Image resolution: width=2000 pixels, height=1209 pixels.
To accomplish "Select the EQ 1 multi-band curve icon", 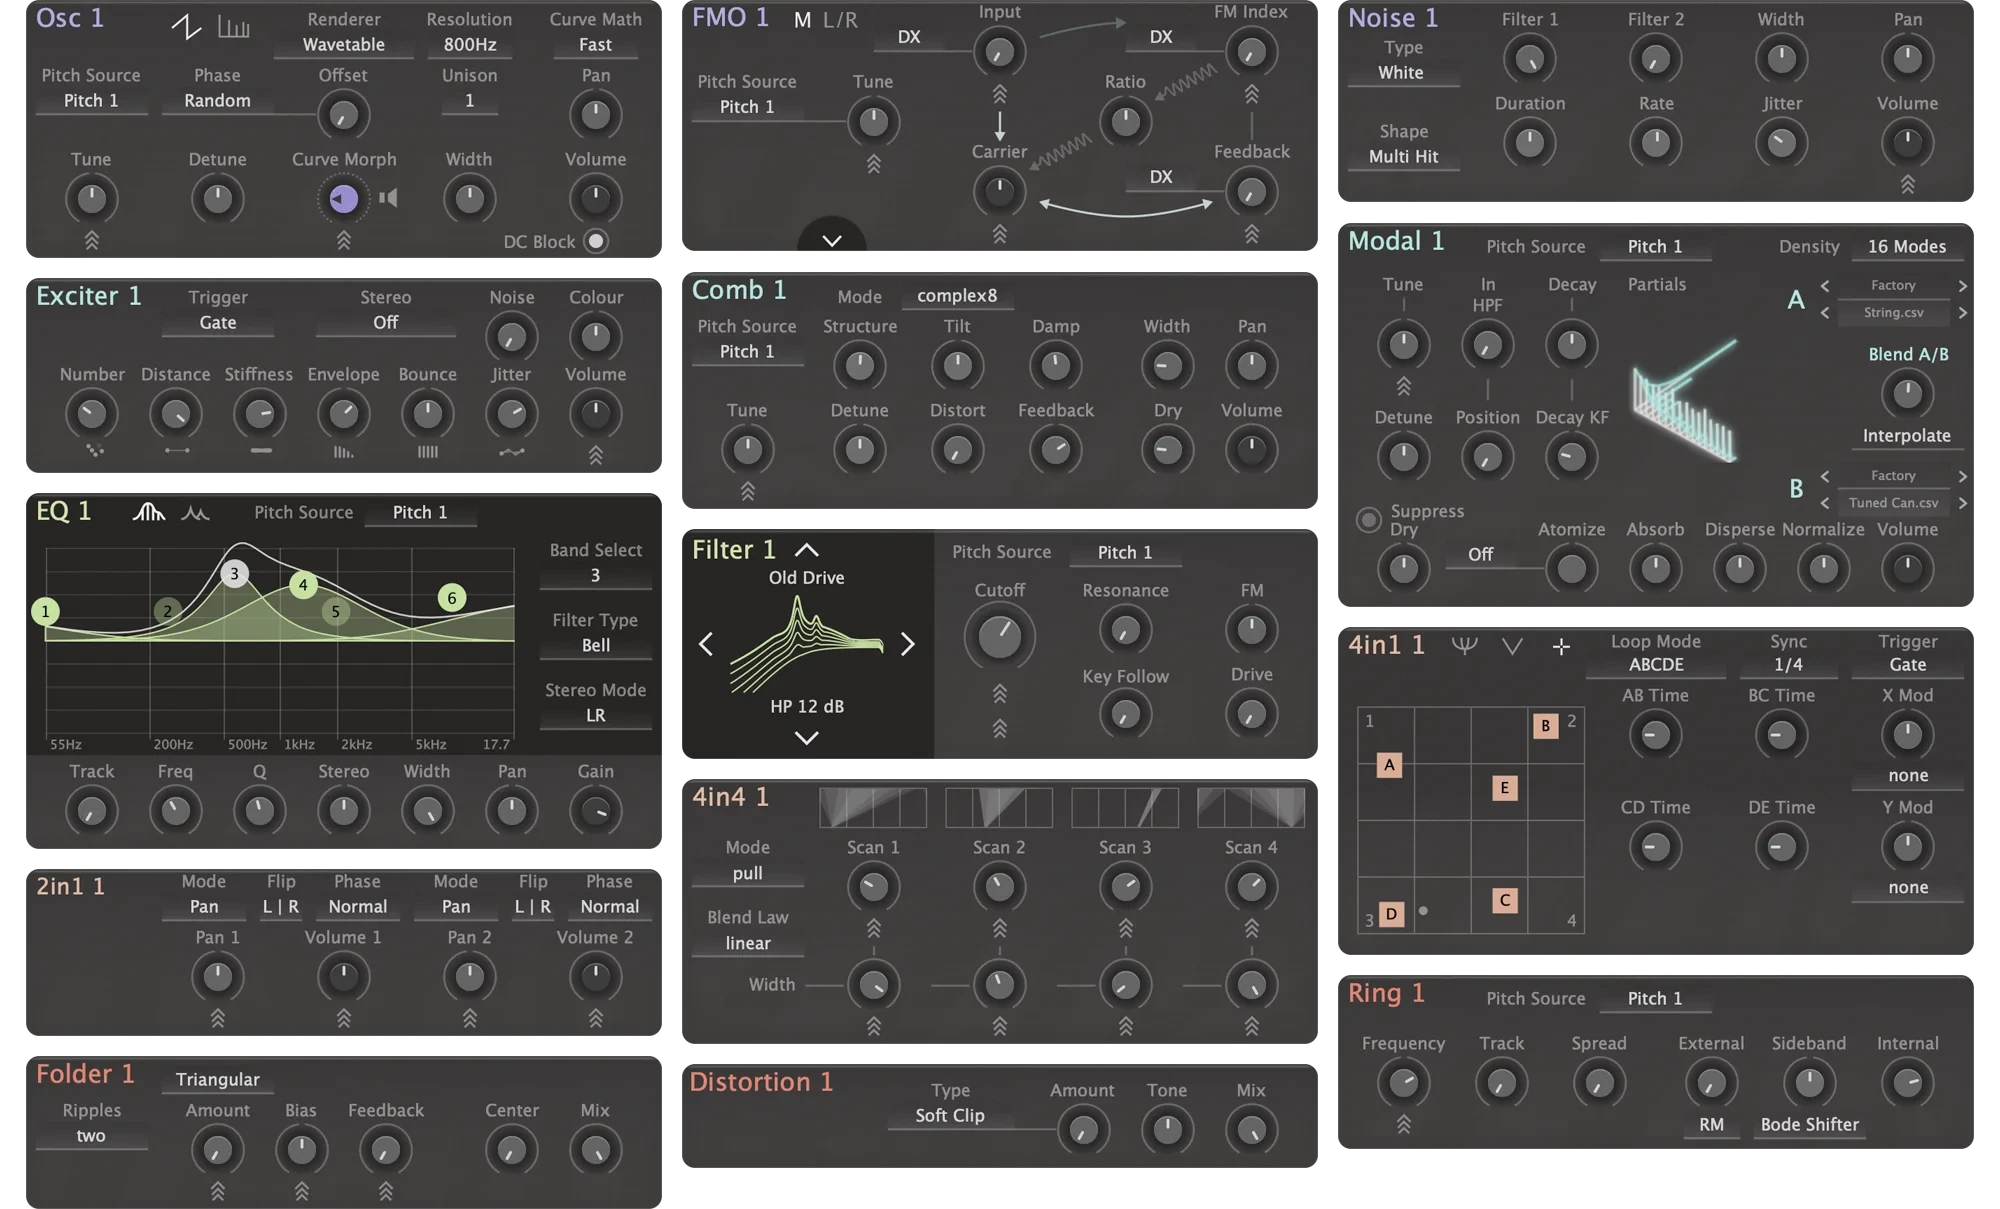I will pos(149,512).
